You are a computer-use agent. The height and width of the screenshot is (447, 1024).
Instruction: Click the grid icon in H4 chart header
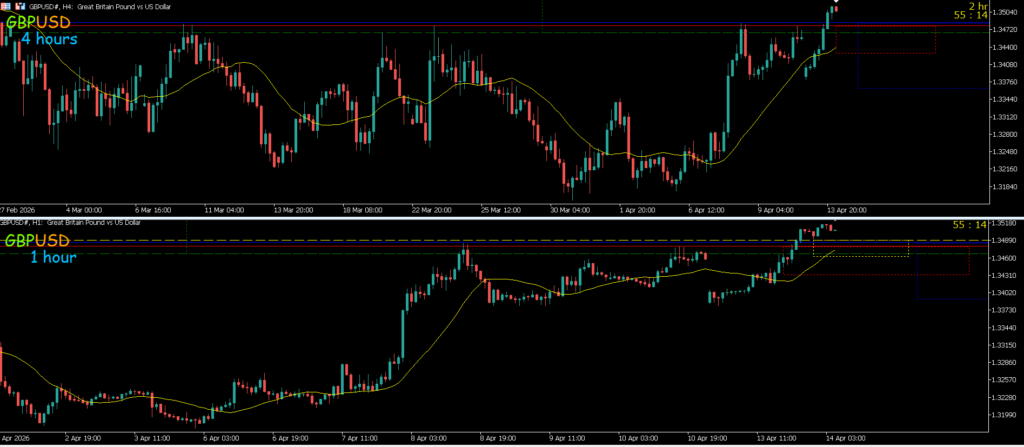pos(6,5)
